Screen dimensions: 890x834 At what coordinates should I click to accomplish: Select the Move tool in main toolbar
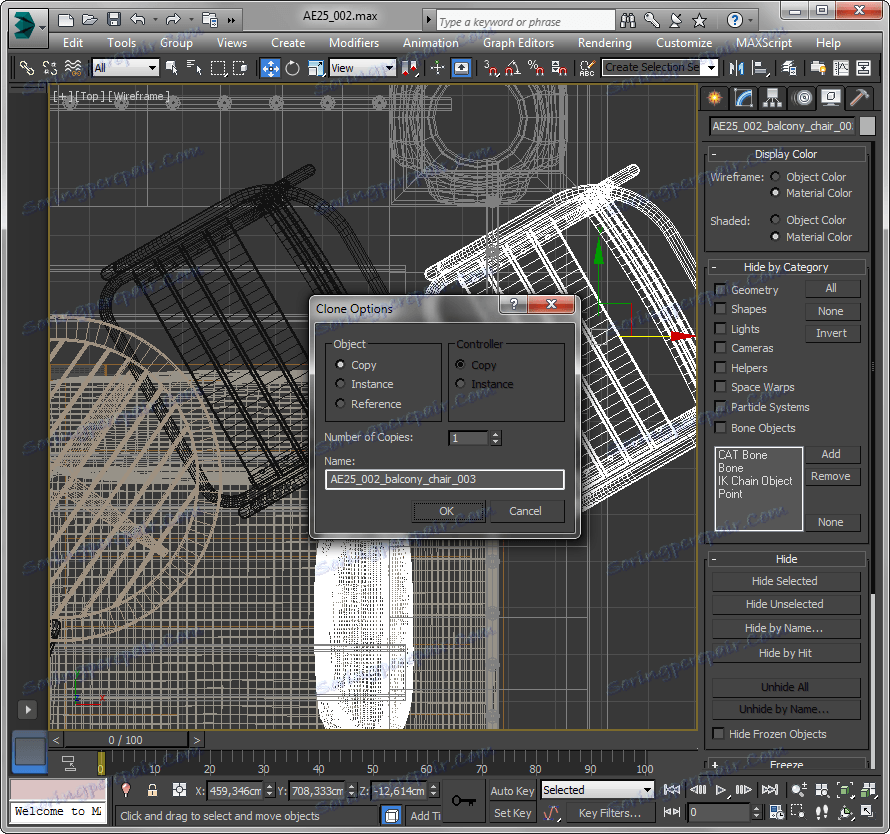tap(270, 68)
